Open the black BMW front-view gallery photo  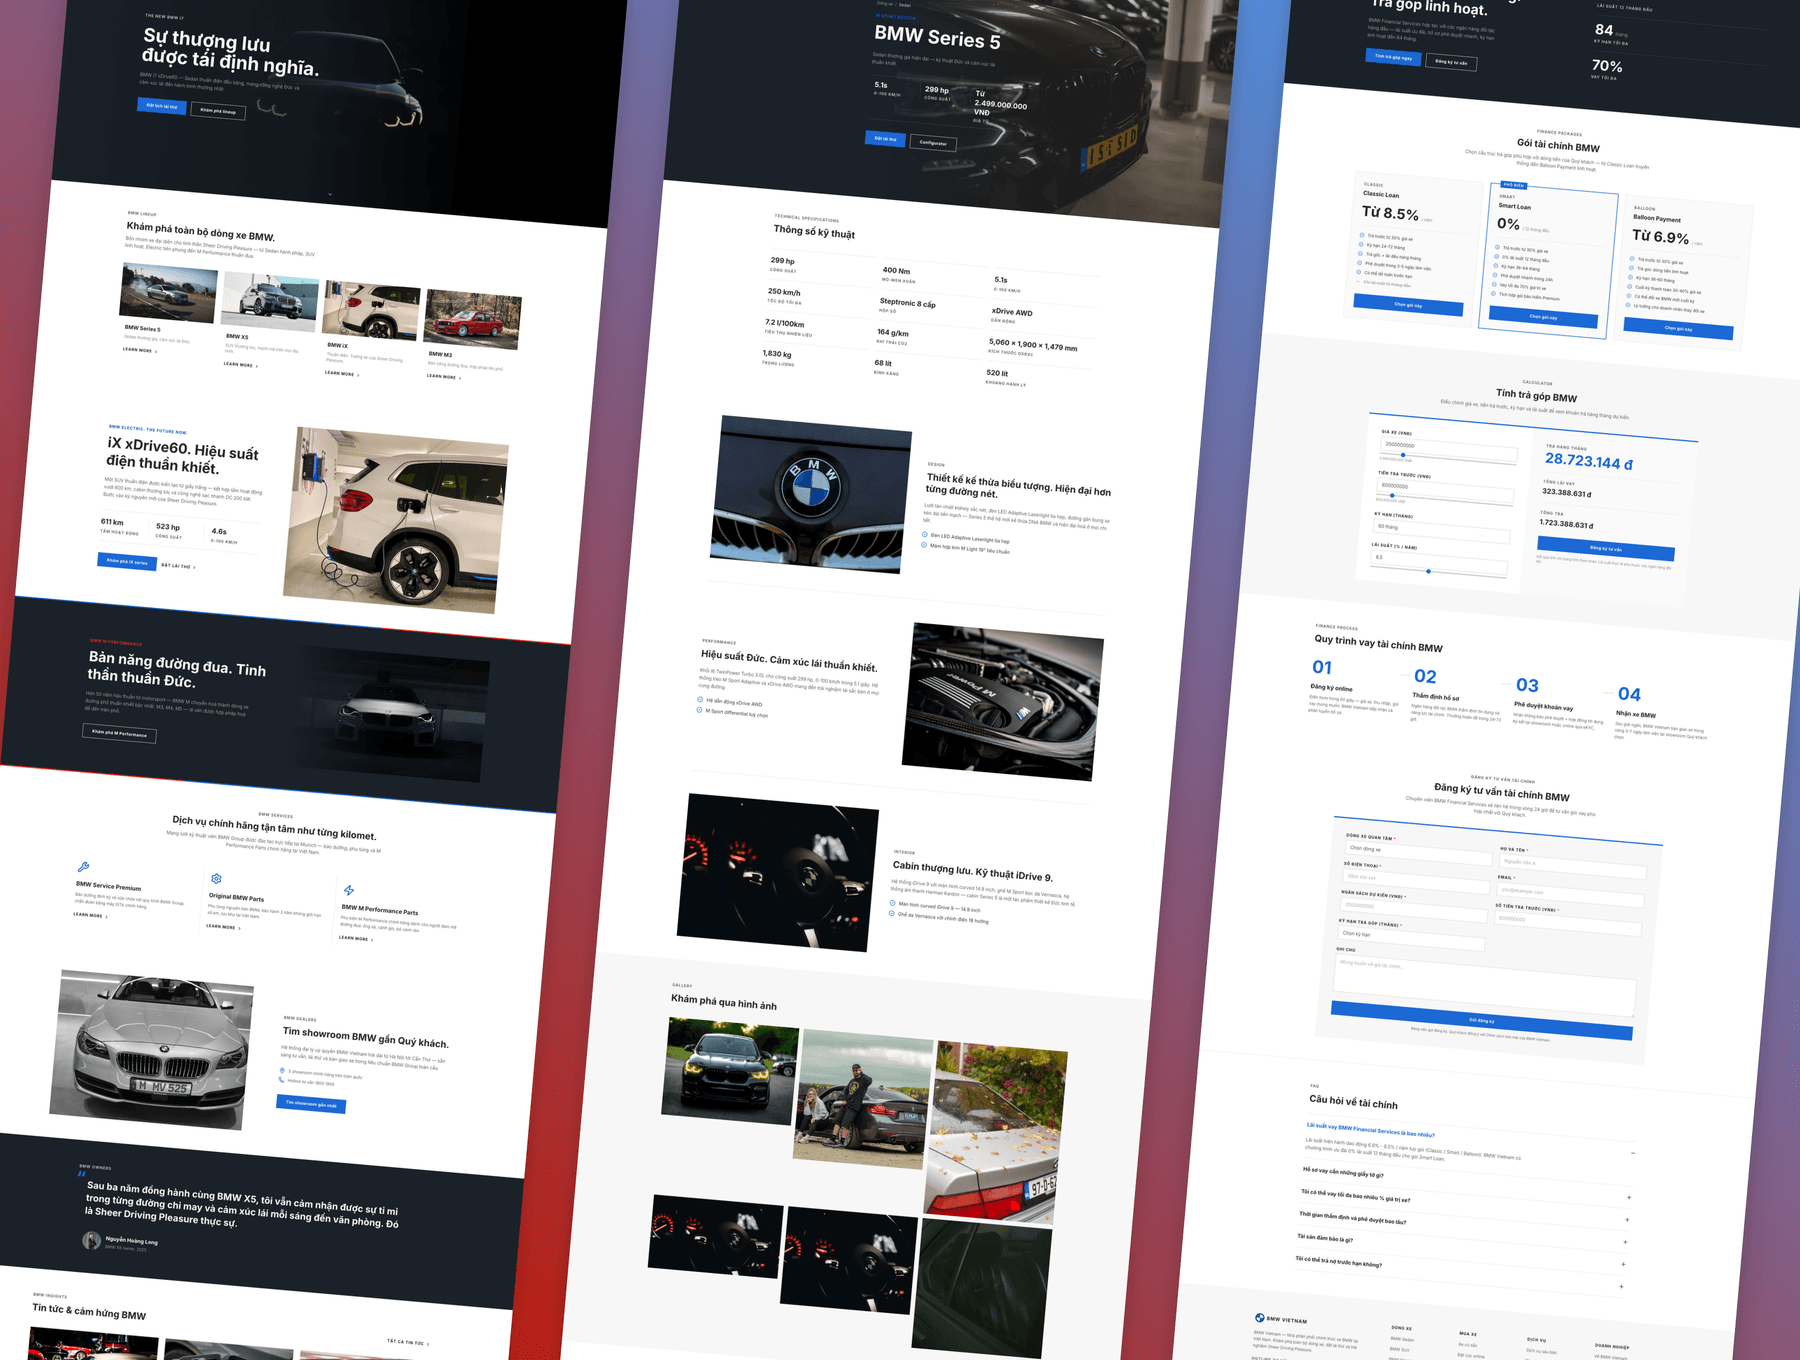pyautogui.click(x=730, y=1071)
